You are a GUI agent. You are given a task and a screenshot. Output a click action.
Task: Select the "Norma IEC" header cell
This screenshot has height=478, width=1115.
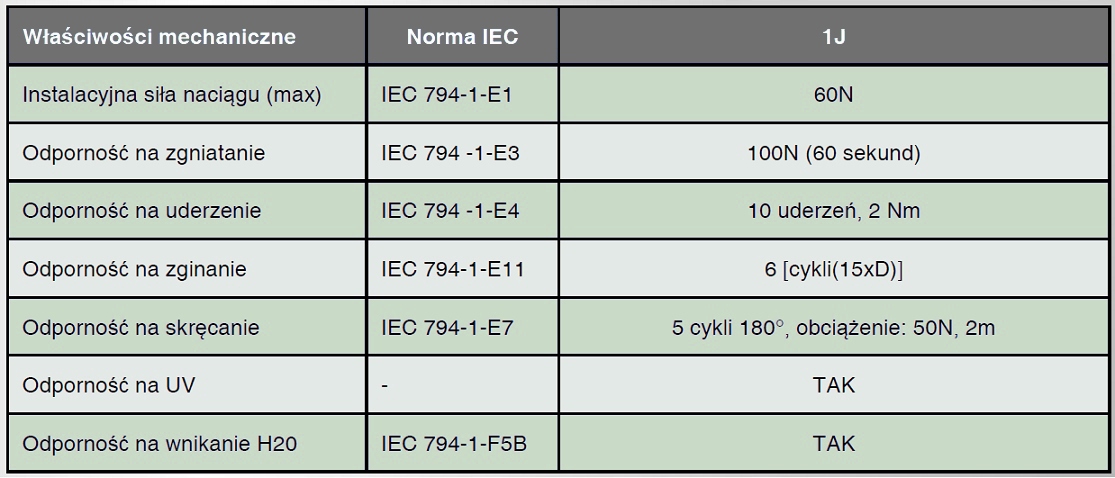point(462,37)
